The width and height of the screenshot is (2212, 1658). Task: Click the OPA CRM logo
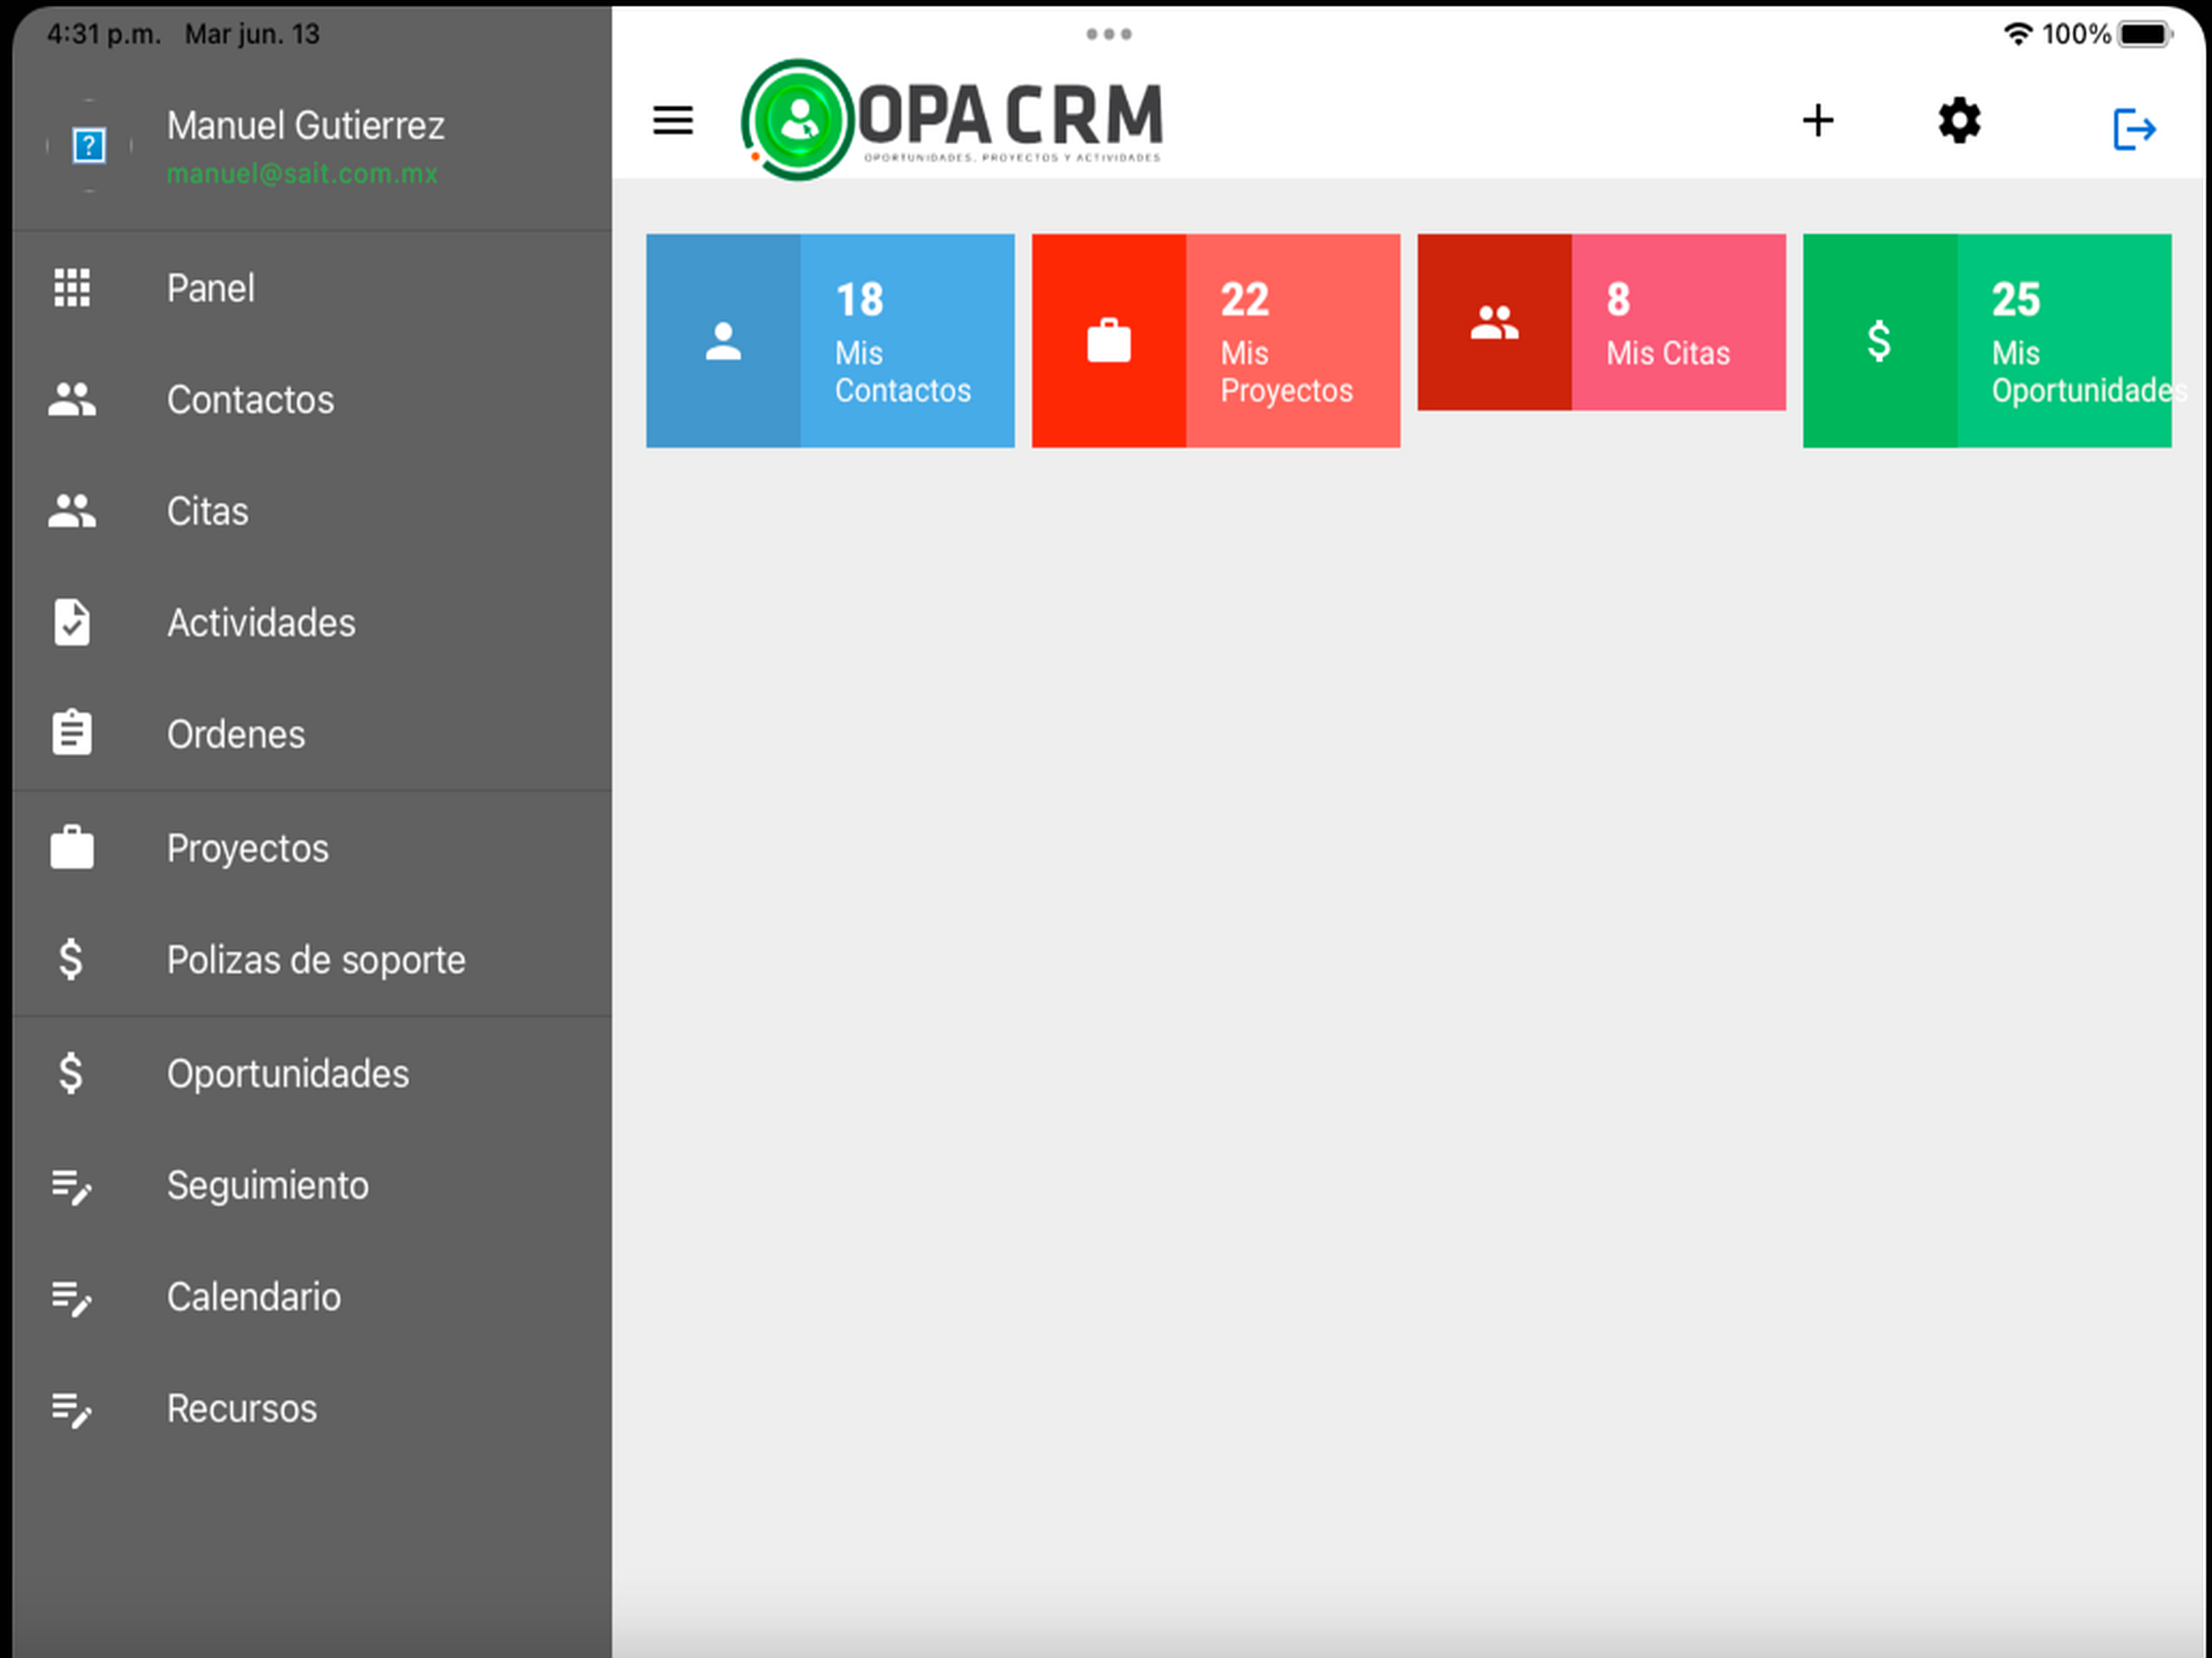click(954, 121)
